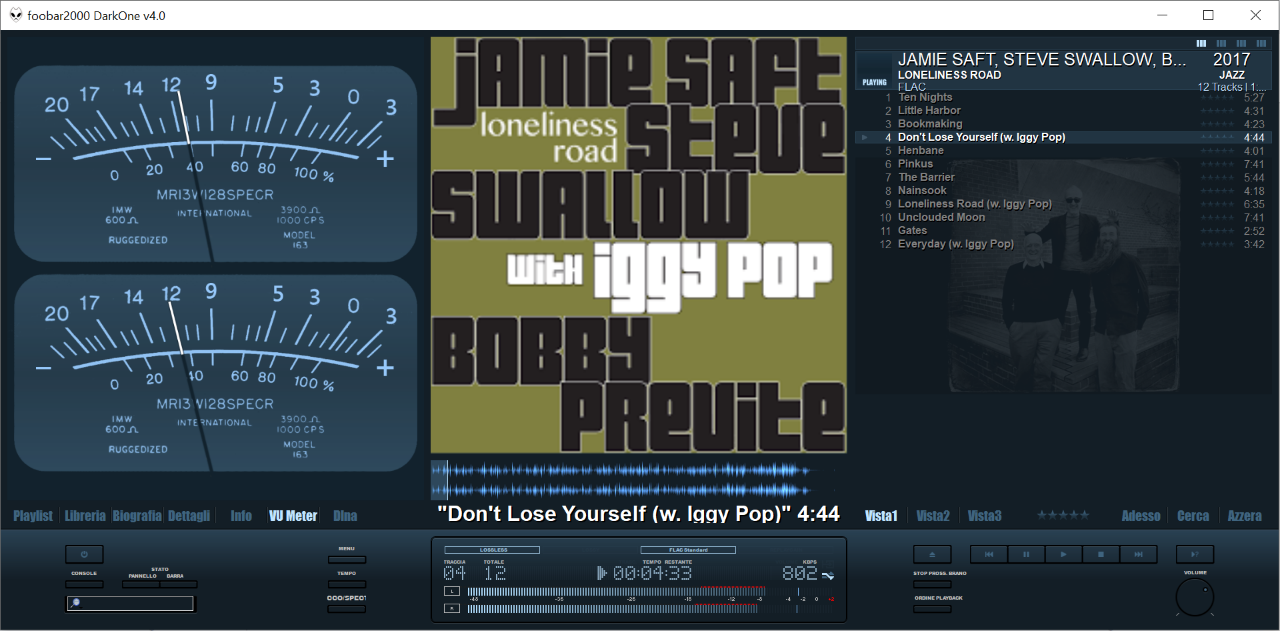This screenshot has width=1280, height=631.
Task: Toggle the Stop pross. brano button
Action: (932, 584)
